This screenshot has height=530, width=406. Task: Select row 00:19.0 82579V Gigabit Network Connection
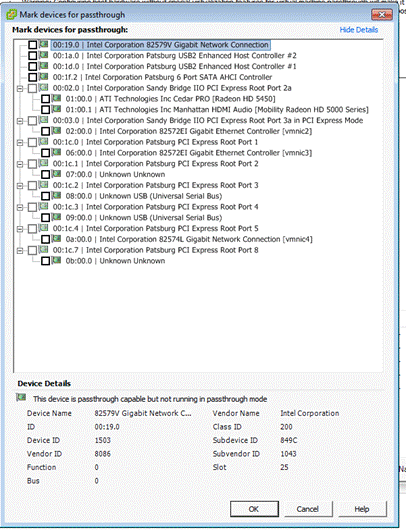(x=161, y=45)
